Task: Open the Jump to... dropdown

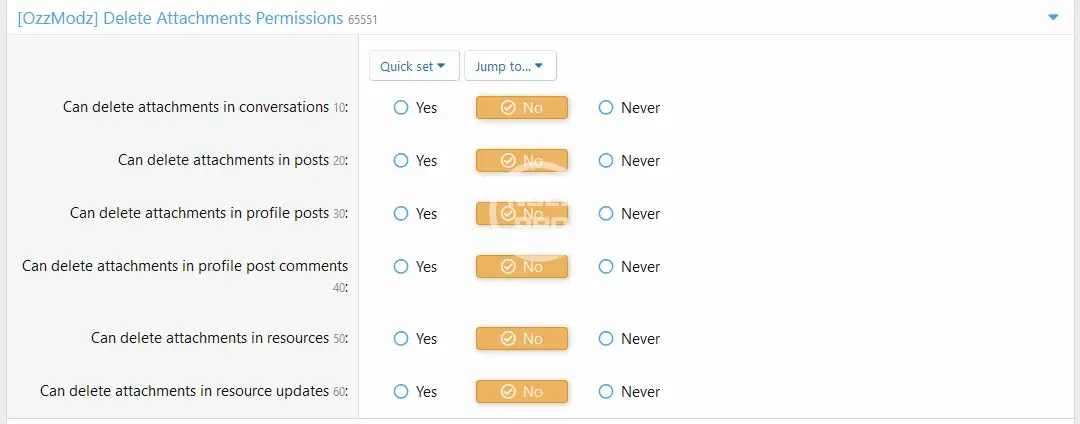Action: (x=510, y=66)
